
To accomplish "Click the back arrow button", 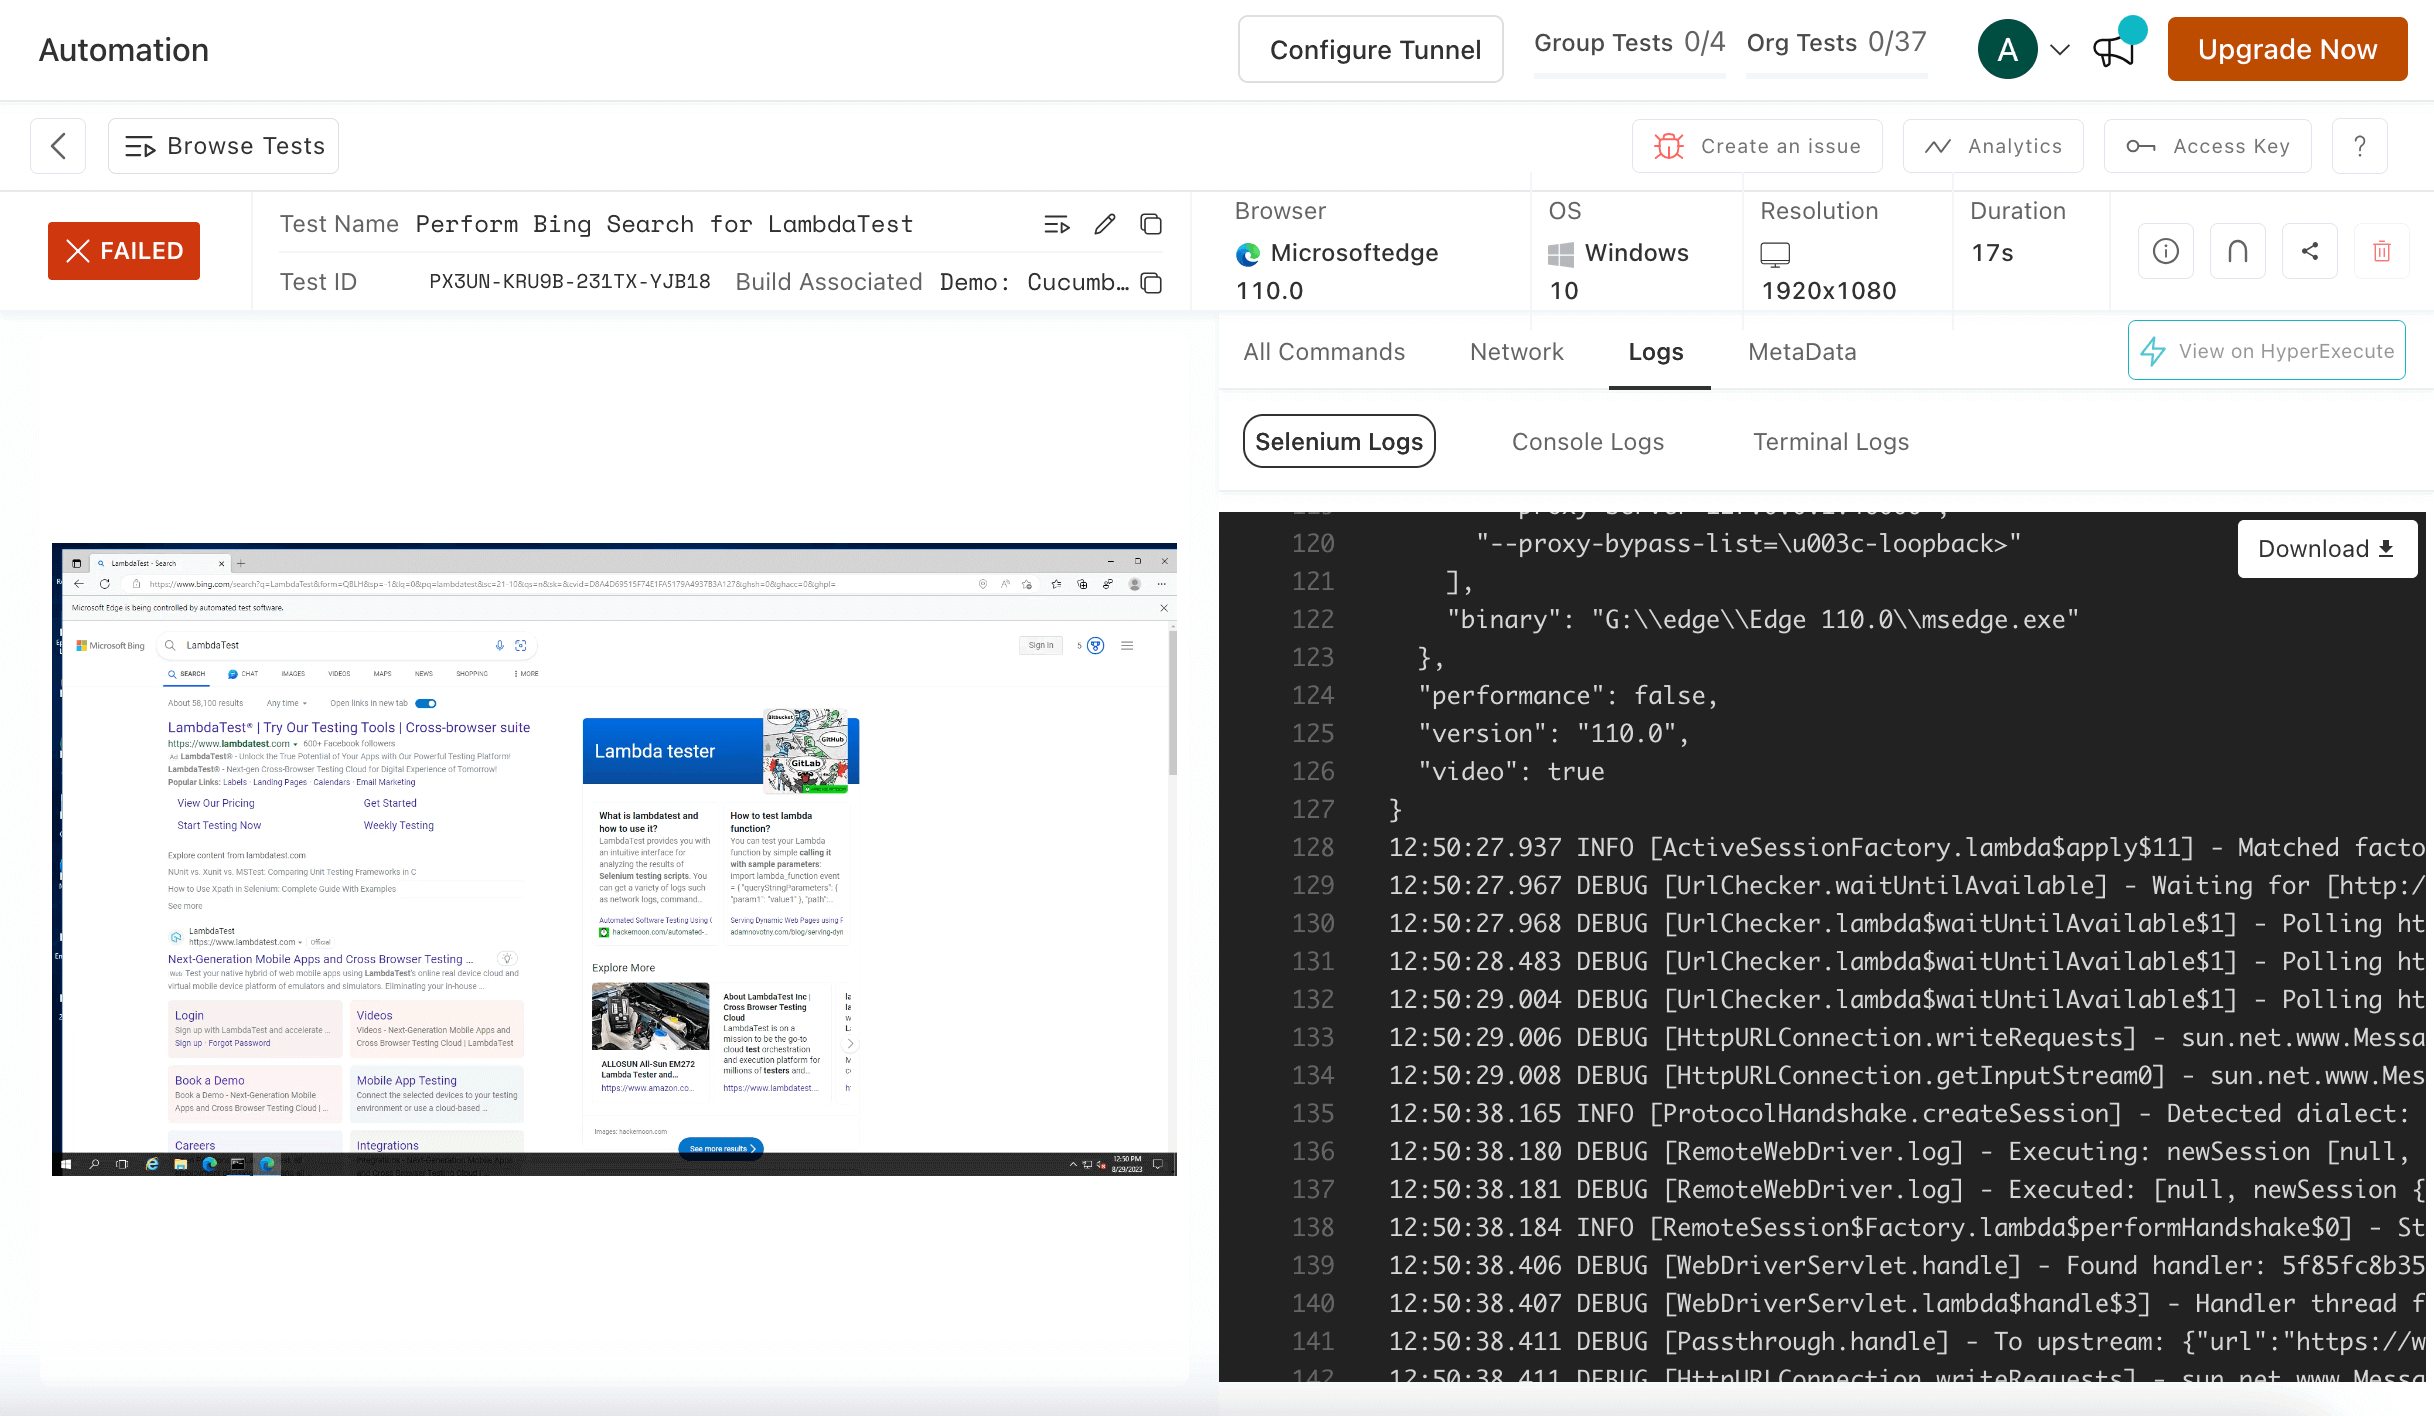I will (x=58, y=146).
